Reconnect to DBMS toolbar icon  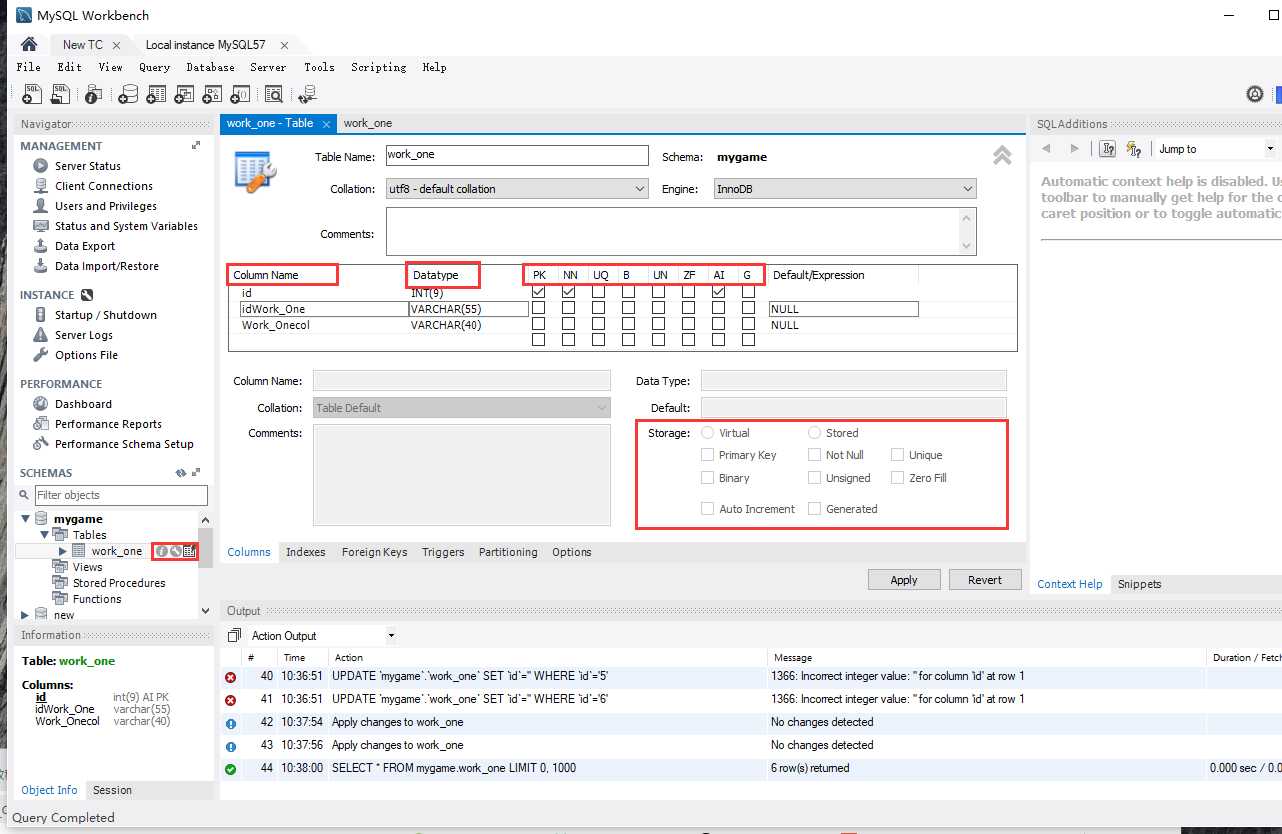pyautogui.click(x=308, y=95)
